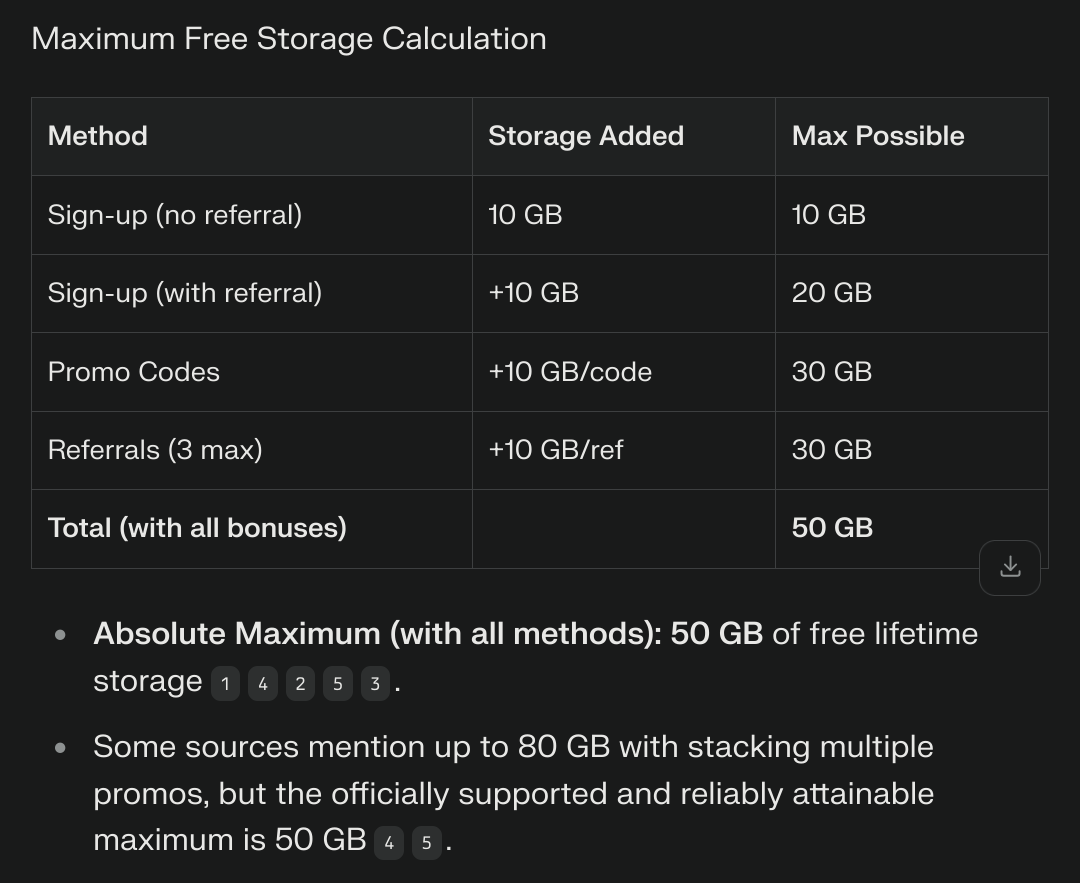Screen dimensions: 1080x883
Task: Click the 'Method' column header
Action: coord(98,136)
